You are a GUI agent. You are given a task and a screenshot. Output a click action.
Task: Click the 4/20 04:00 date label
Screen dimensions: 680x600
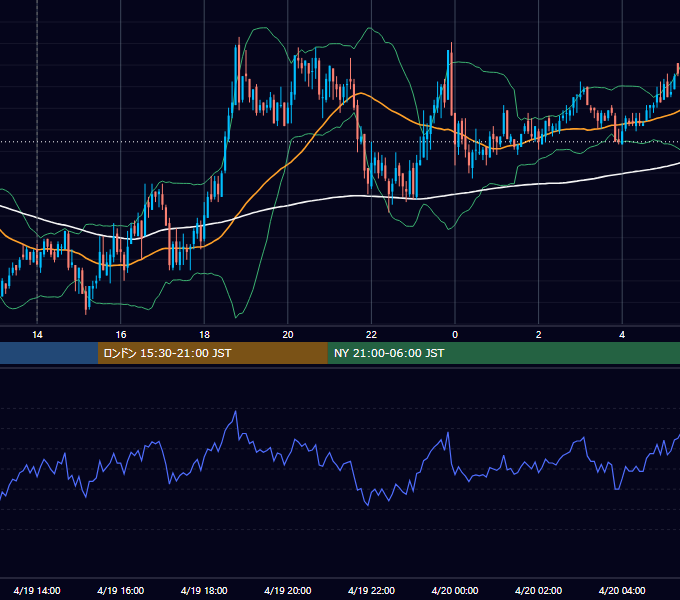pos(622,590)
